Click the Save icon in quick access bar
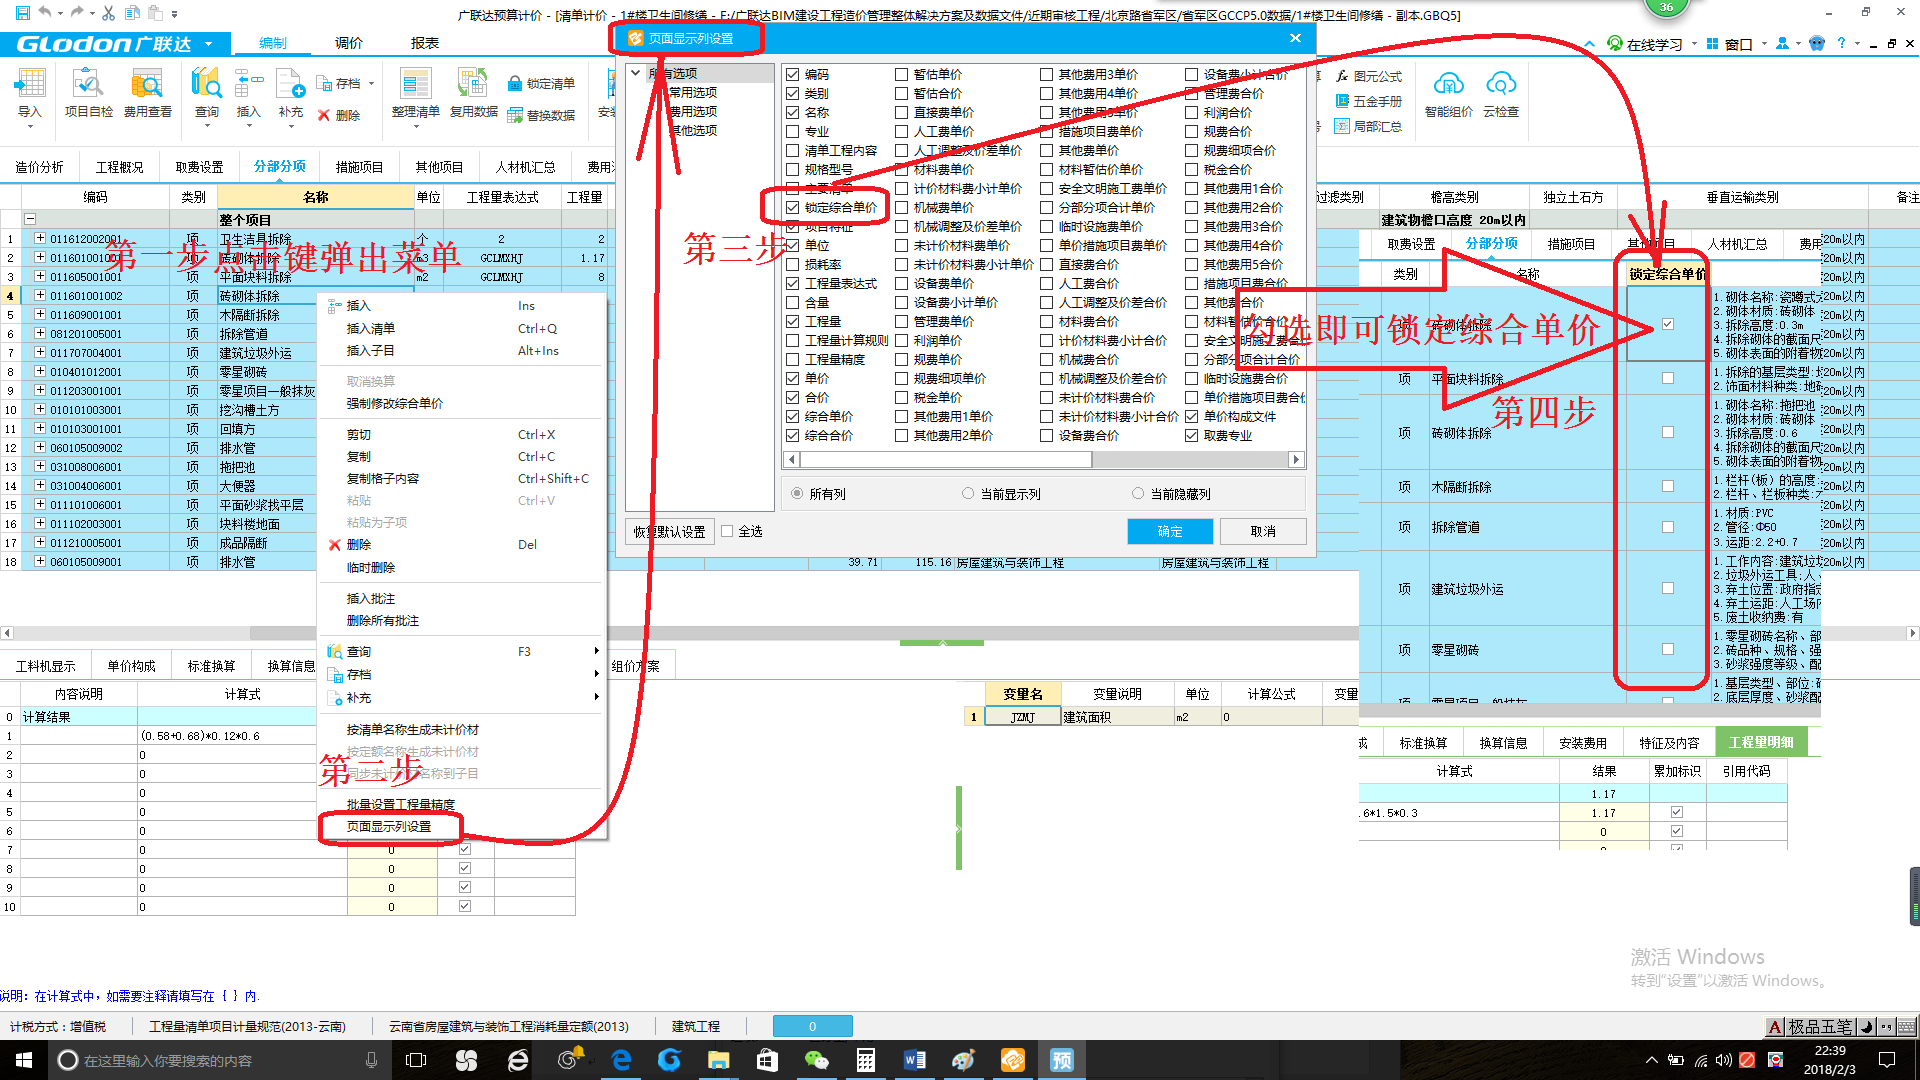1920x1080 pixels. (x=22, y=13)
